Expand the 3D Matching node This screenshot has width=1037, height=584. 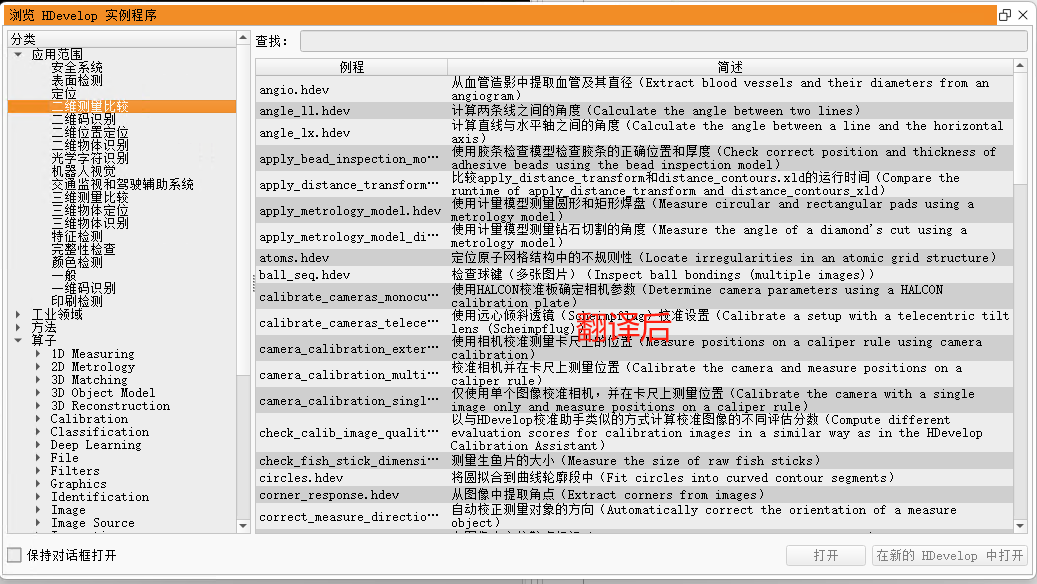(38, 380)
